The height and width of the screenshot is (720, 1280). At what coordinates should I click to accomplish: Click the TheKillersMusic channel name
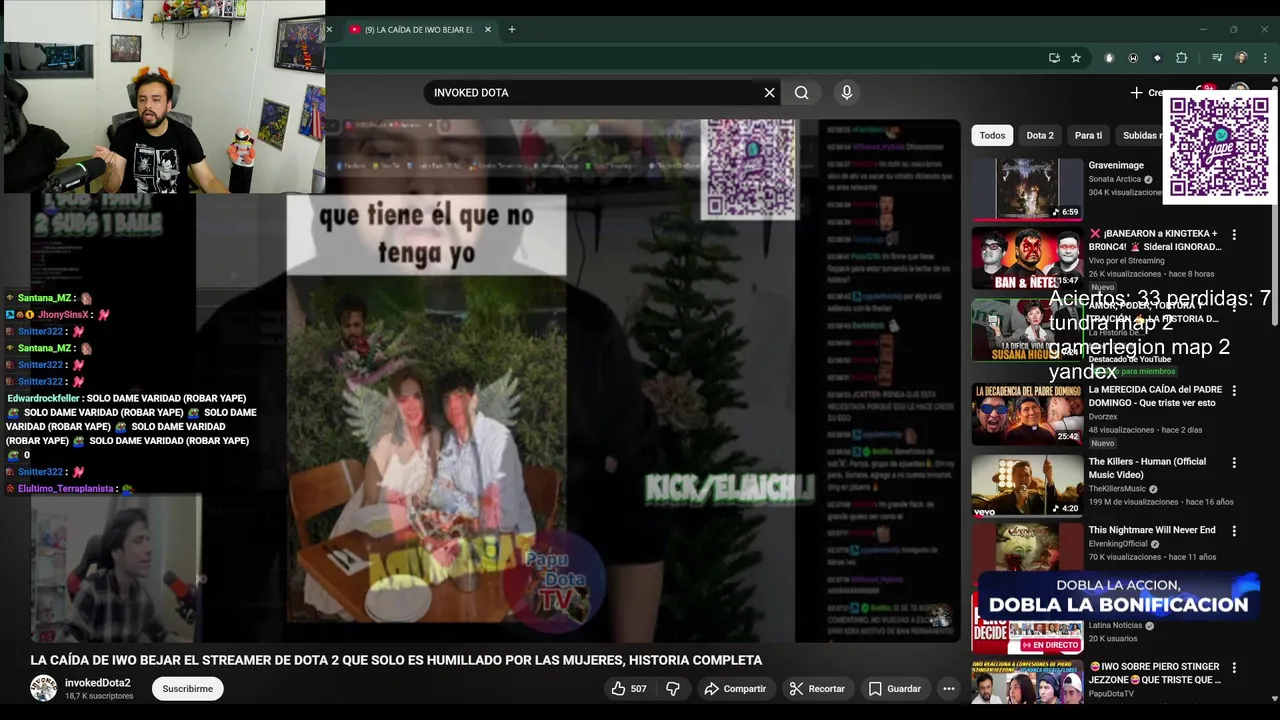[1116, 489]
